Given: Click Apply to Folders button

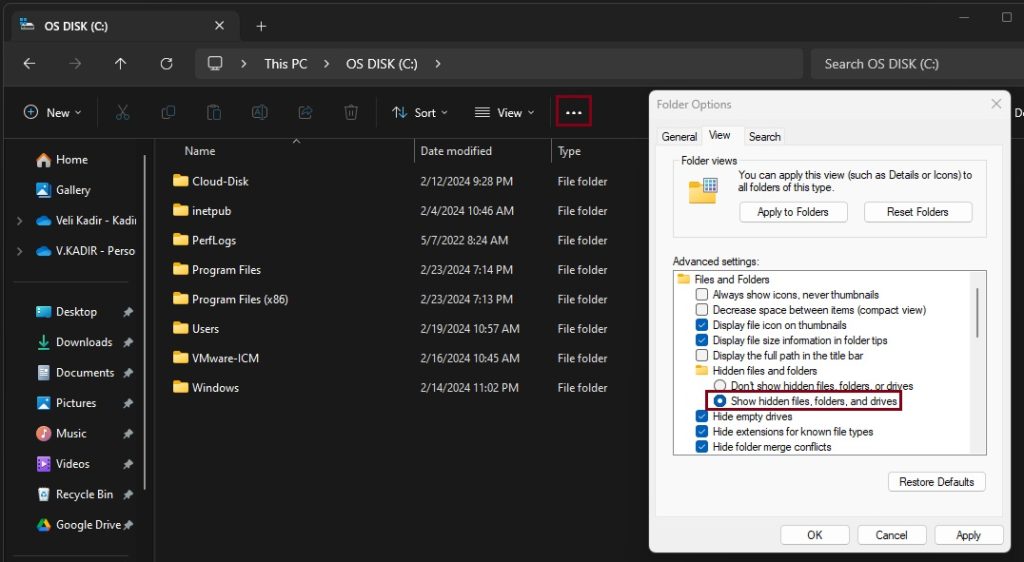Looking at the screenshot, I should point(793,211).
